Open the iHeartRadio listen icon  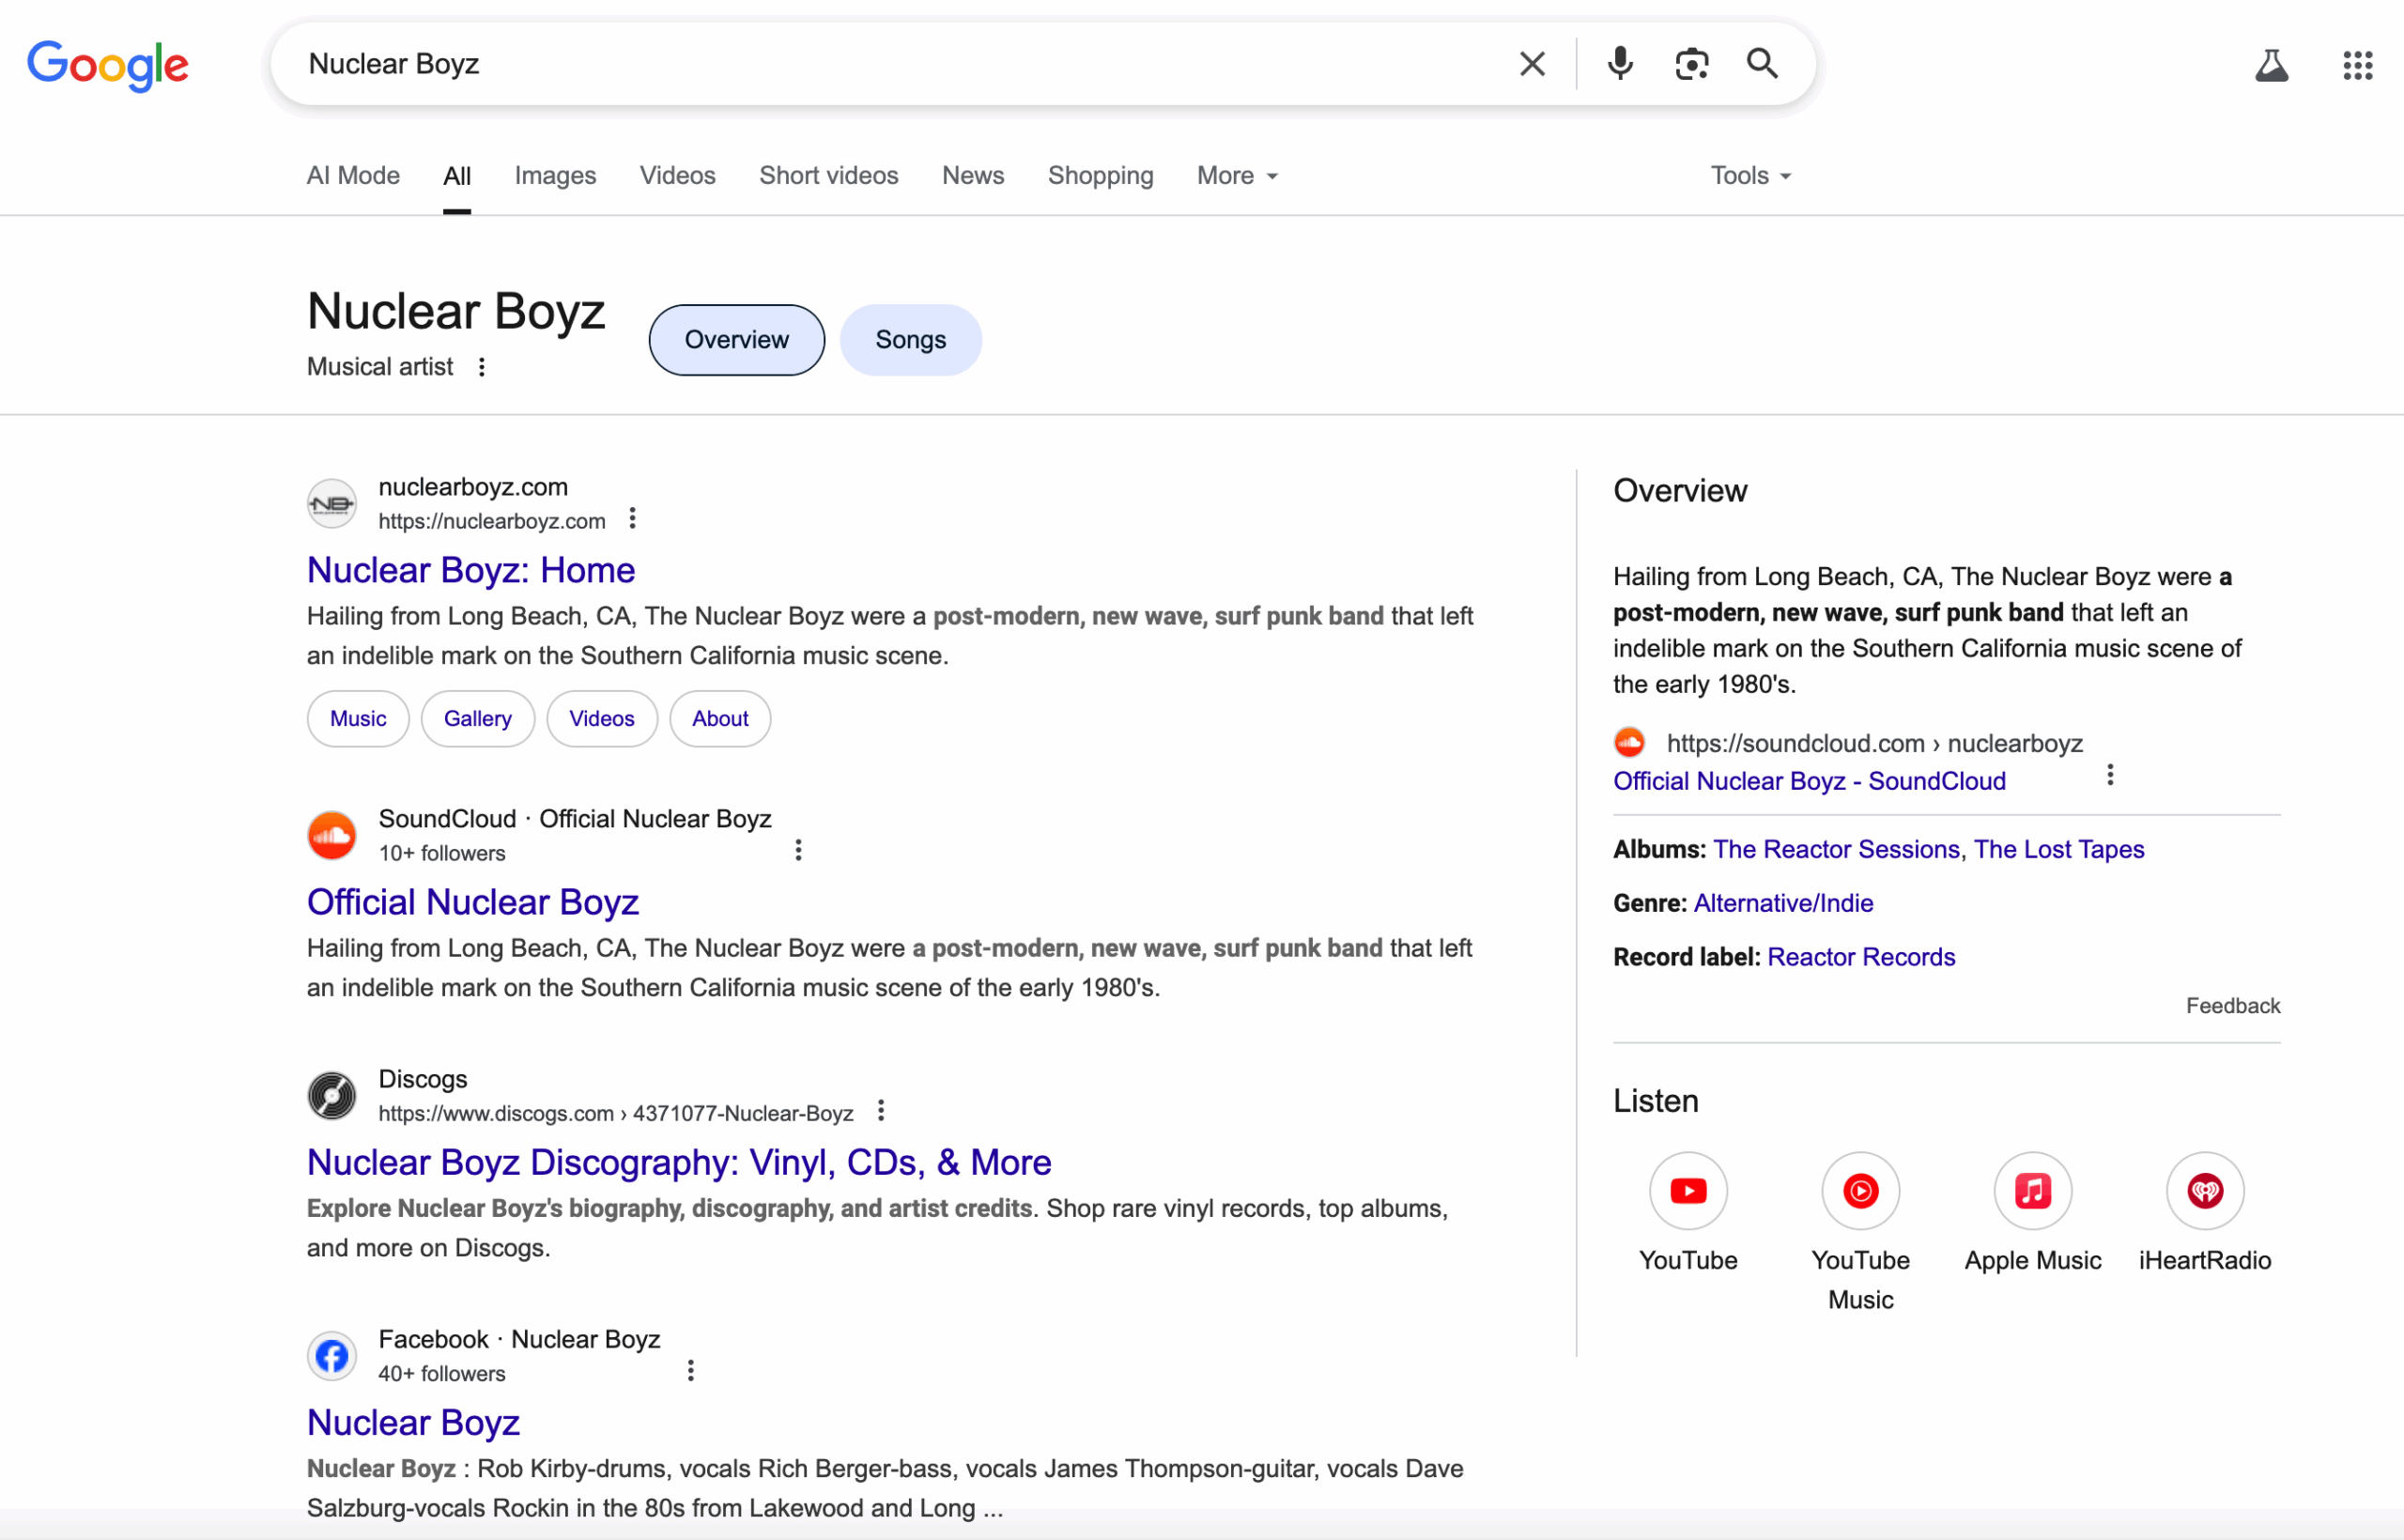(2204, 1191)
